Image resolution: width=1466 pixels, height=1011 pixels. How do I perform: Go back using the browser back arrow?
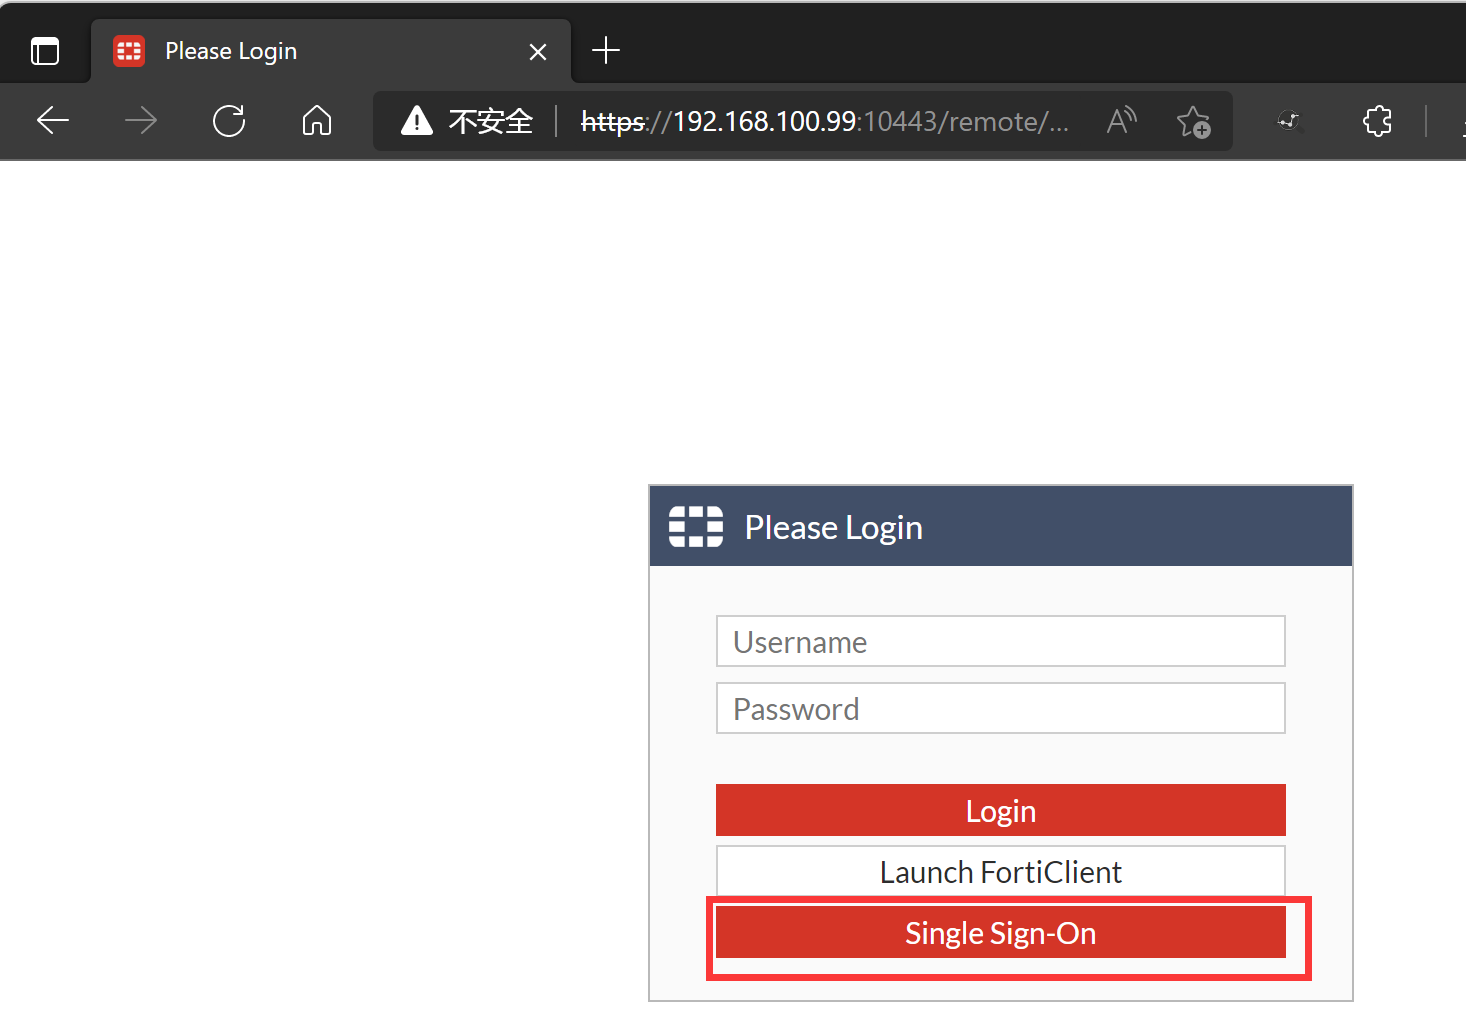pyautogui.click(x=53, y=121)
